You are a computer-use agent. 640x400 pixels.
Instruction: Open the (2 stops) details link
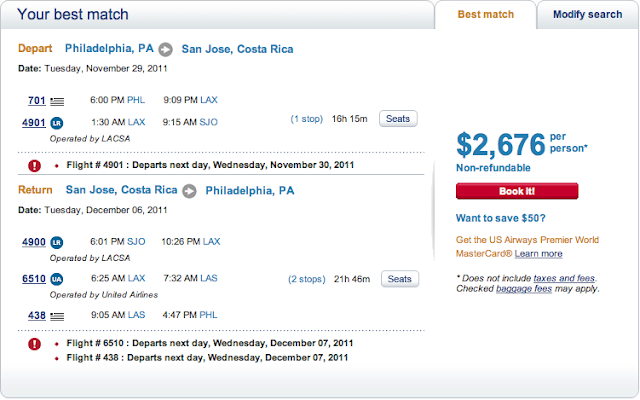click(x=309, y=279)
